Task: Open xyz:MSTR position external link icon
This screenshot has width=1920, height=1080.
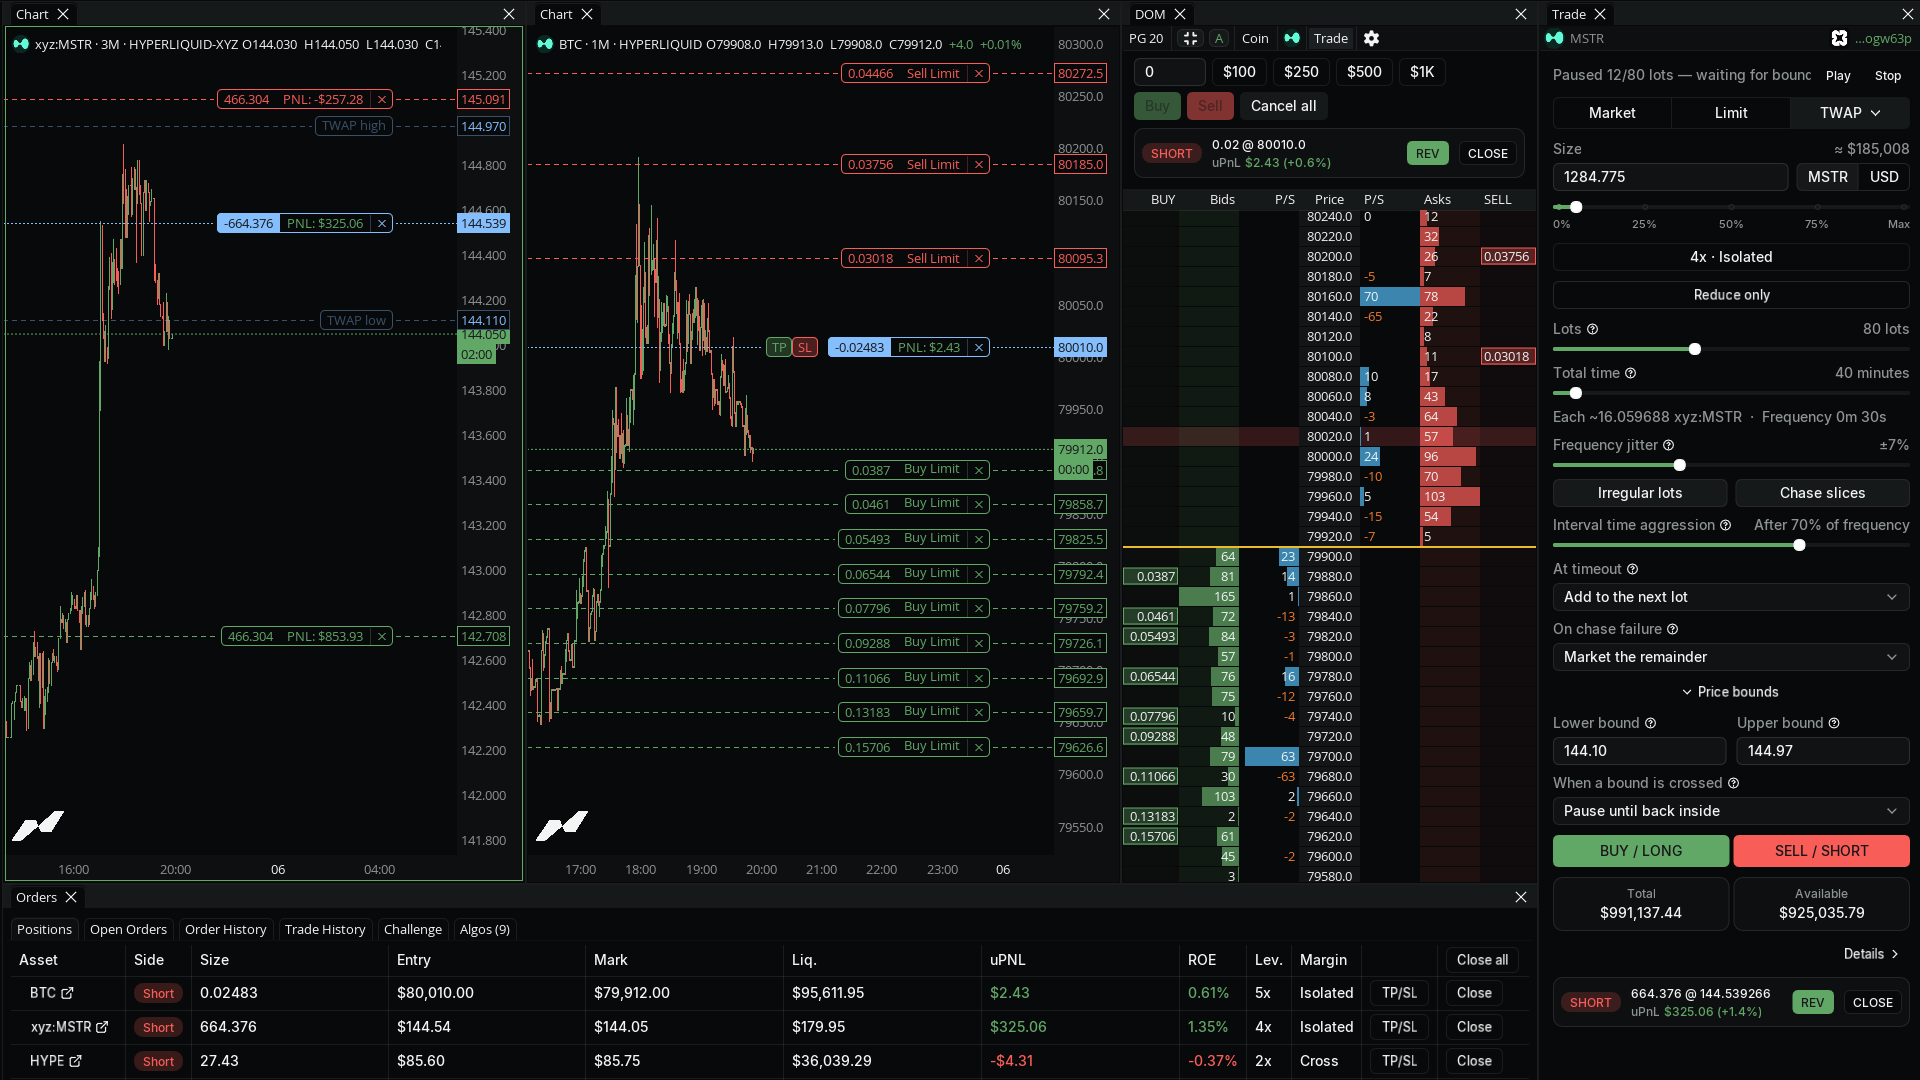Action: pos(102,1027)
